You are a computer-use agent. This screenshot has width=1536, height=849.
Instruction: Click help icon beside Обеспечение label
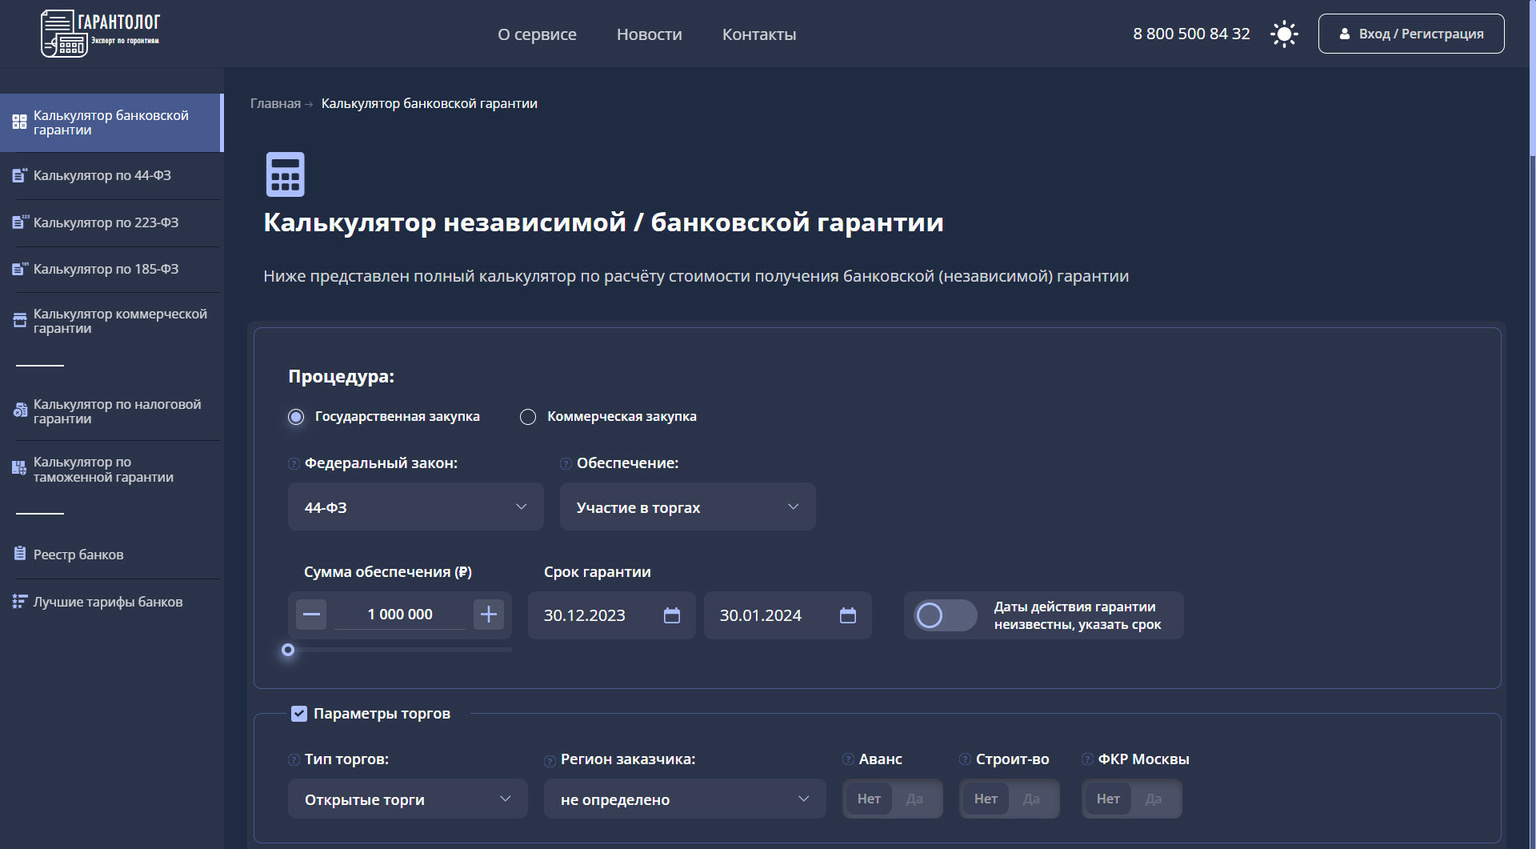tap(566, 464)
